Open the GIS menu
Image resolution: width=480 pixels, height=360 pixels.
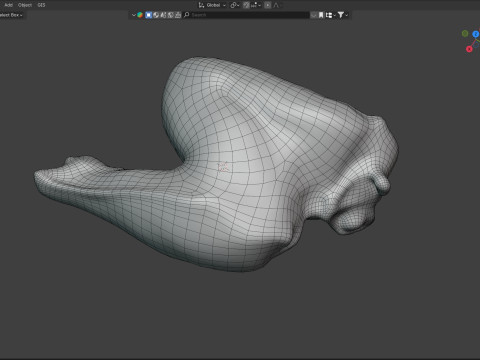tap(41, 5)
